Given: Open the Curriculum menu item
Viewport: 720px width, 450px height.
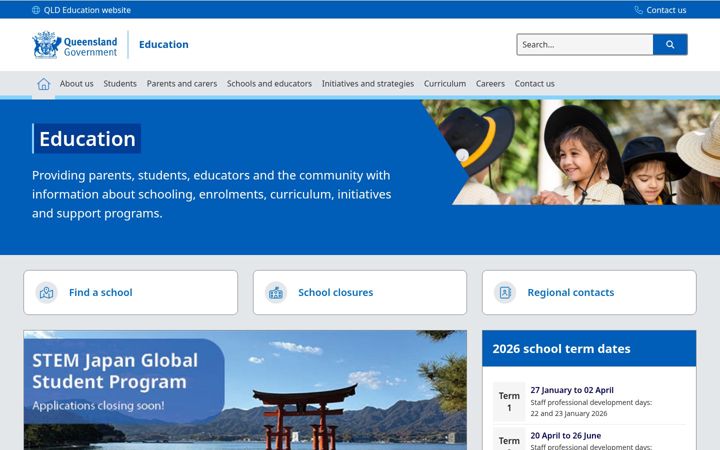Looking at the screenshot, I should (444, 84).
